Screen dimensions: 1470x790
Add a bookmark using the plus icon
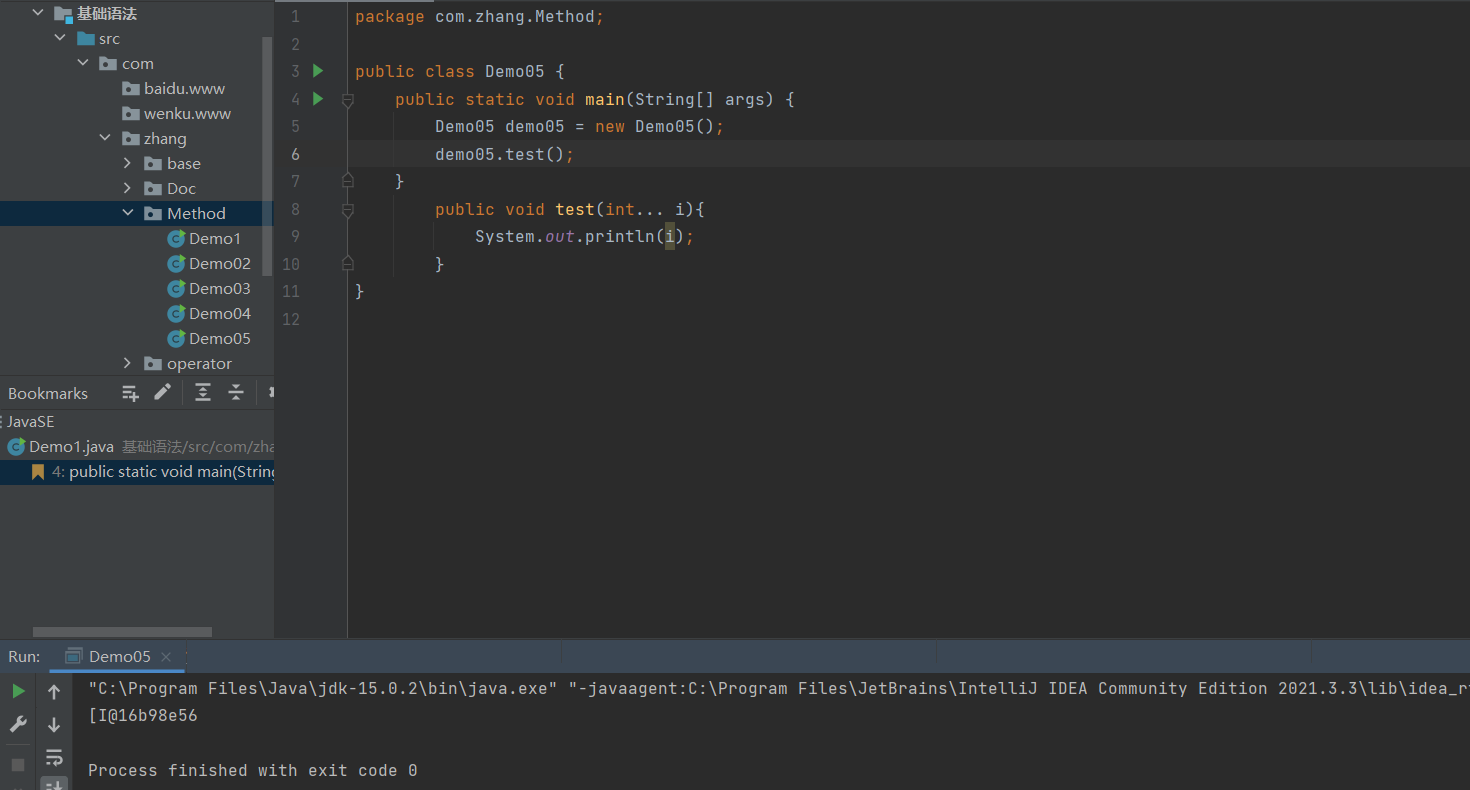pos(130,392)
